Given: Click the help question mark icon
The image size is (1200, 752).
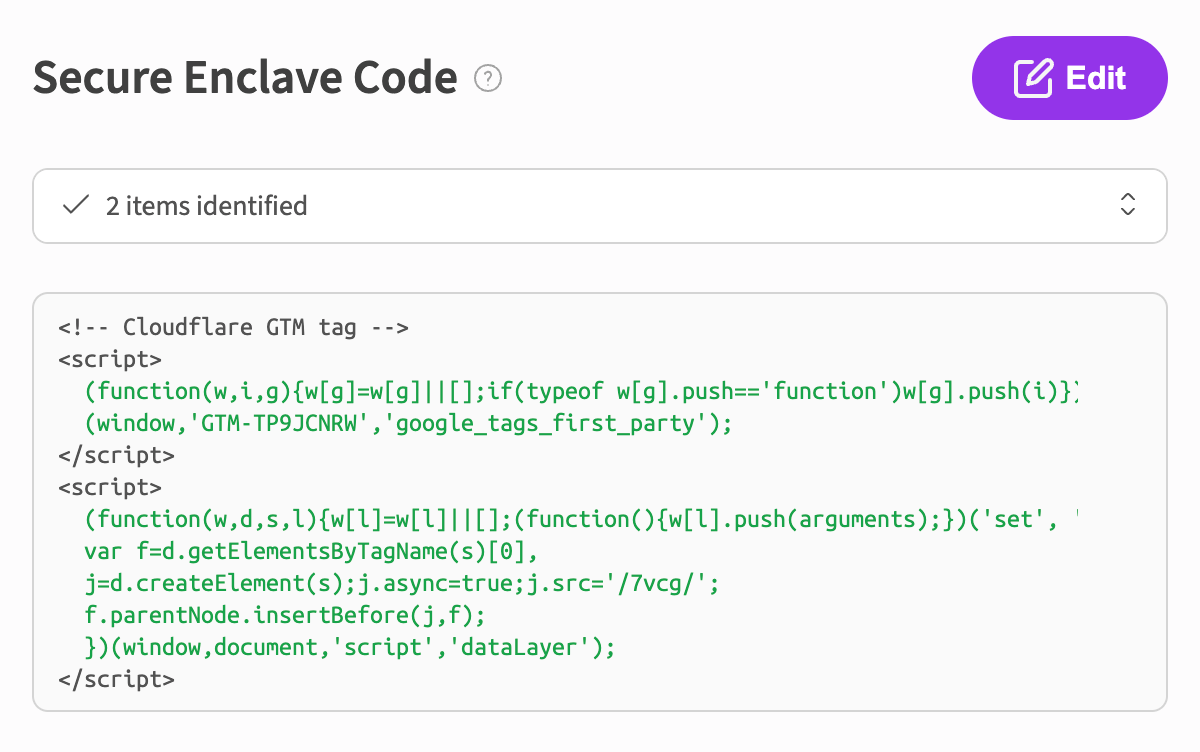Looking at the screenshot, I should click(488, 78).
